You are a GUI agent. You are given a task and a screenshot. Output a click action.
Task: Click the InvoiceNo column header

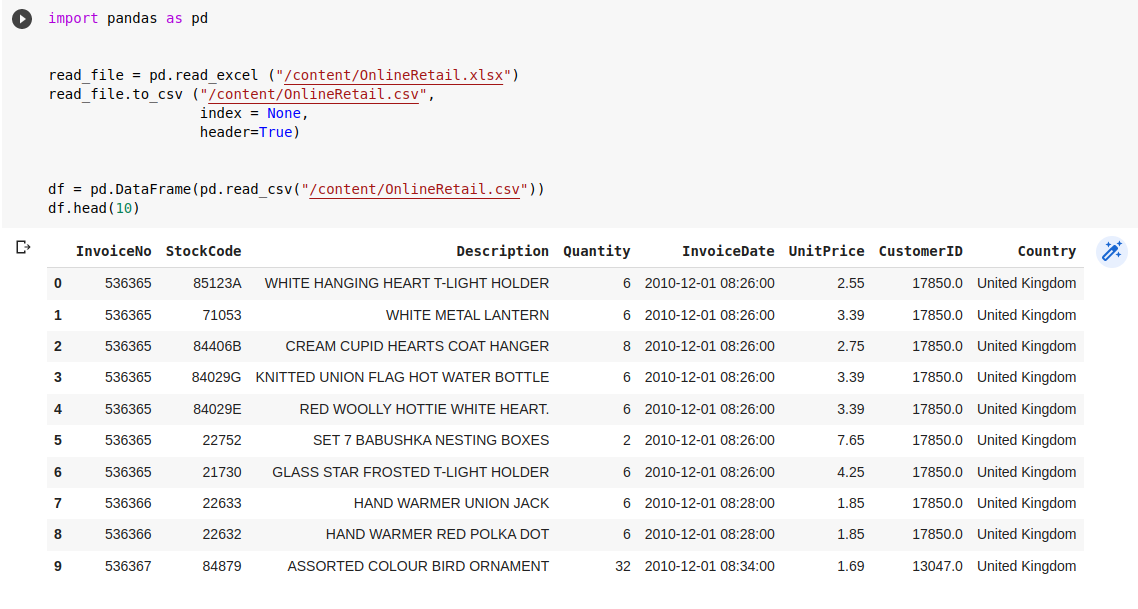(x=114, y=252)
